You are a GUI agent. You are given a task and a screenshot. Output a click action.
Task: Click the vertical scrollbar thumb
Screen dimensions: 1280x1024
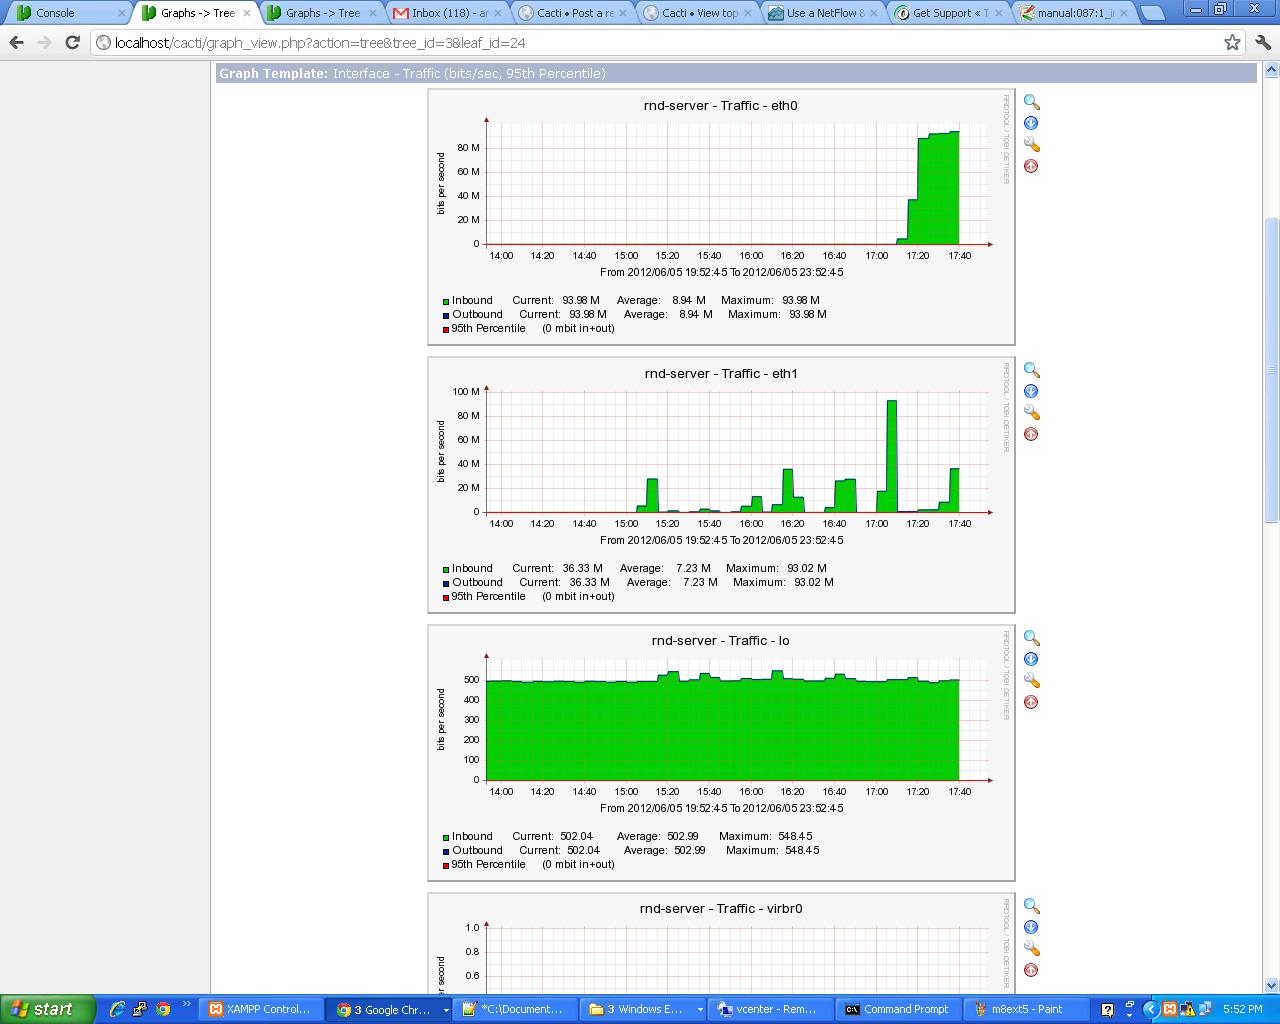1272,369
